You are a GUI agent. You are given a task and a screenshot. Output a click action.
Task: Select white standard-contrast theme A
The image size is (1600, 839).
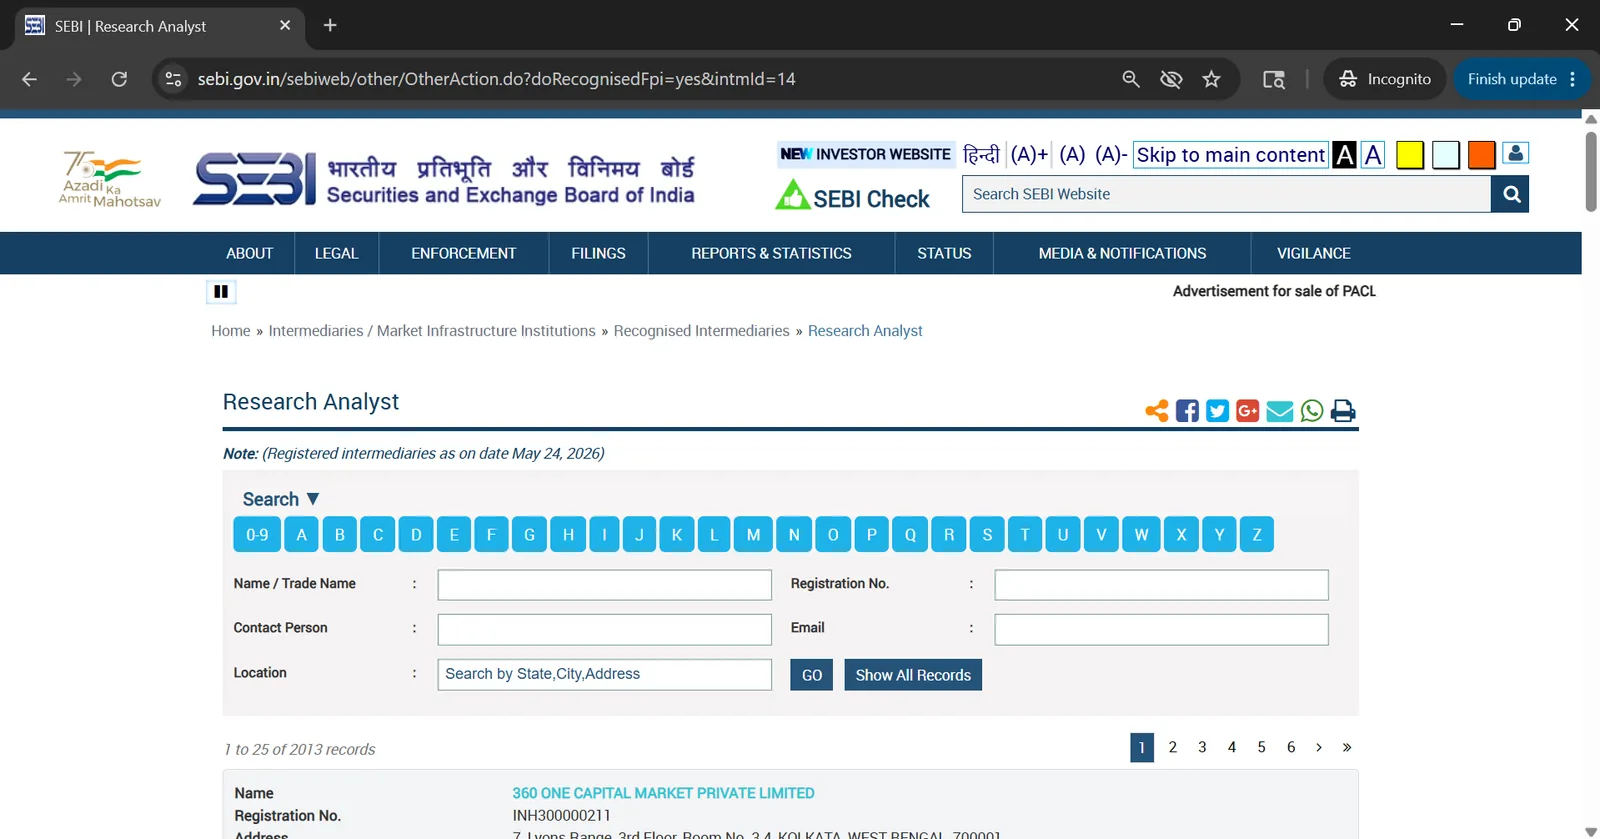[1373, 155]
